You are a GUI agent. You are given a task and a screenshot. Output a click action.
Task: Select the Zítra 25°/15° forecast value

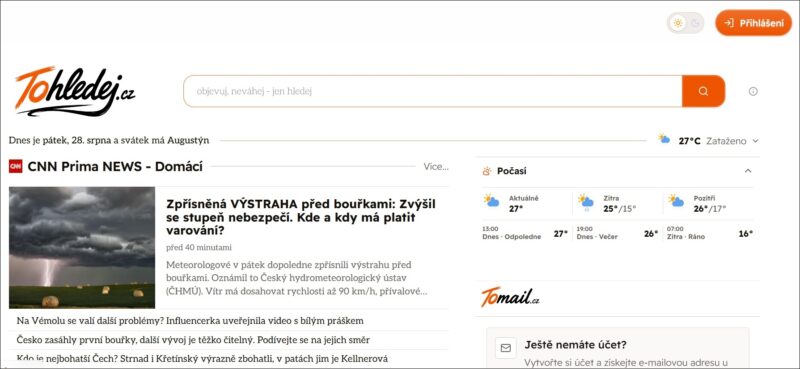[x=620, y=209]
